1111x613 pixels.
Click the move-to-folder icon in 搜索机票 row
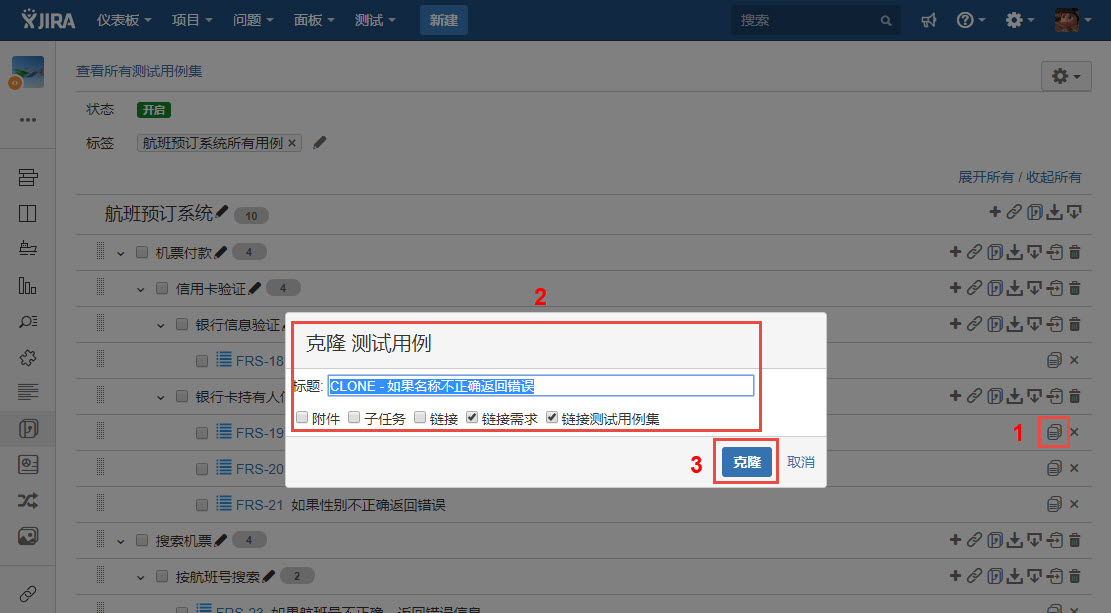1055,540
